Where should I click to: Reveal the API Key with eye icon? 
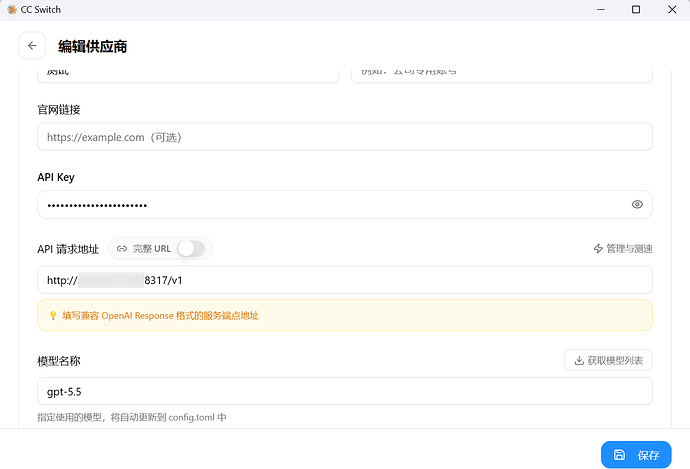tap(637, 205)
